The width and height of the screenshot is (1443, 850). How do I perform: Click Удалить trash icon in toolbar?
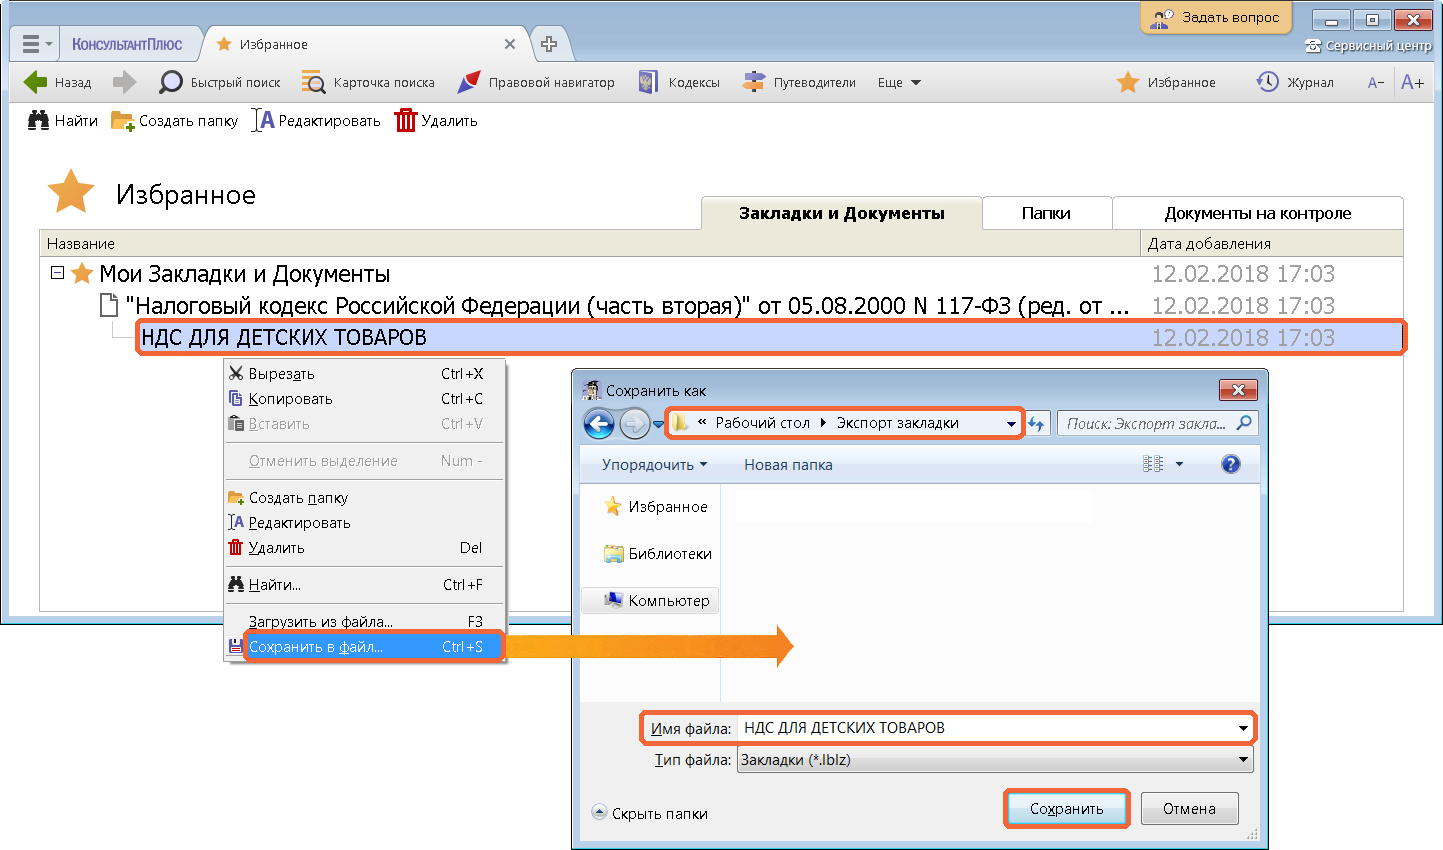(x=436, y=120)
